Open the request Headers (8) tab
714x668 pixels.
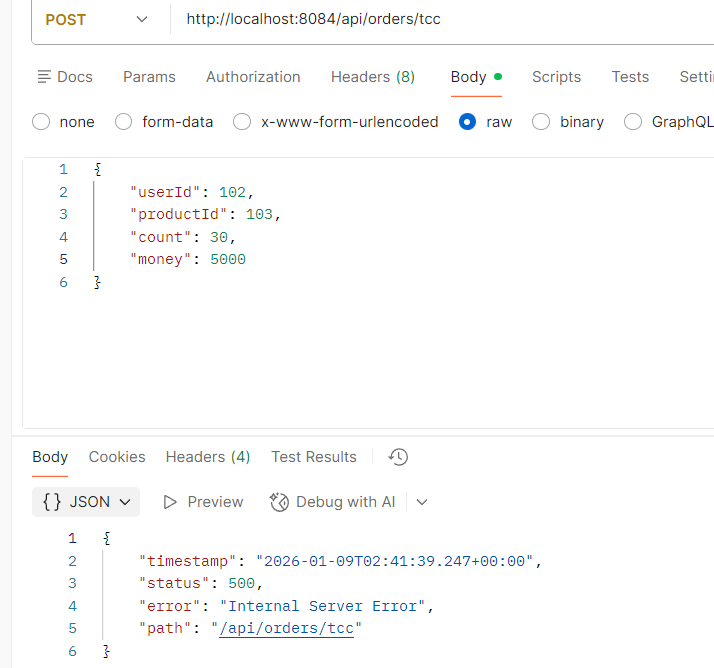coord(372,77)
